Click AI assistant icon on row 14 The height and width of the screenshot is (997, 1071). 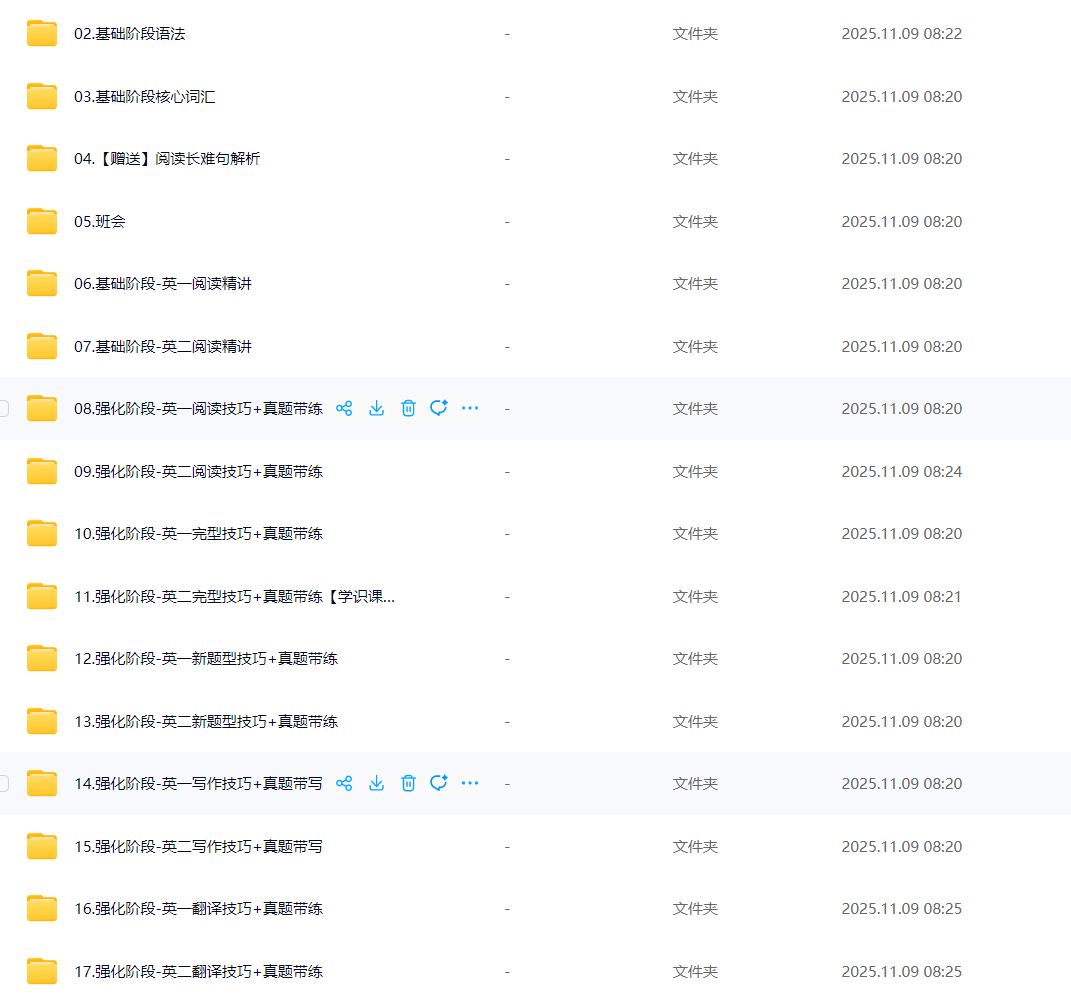click(438, 783)
